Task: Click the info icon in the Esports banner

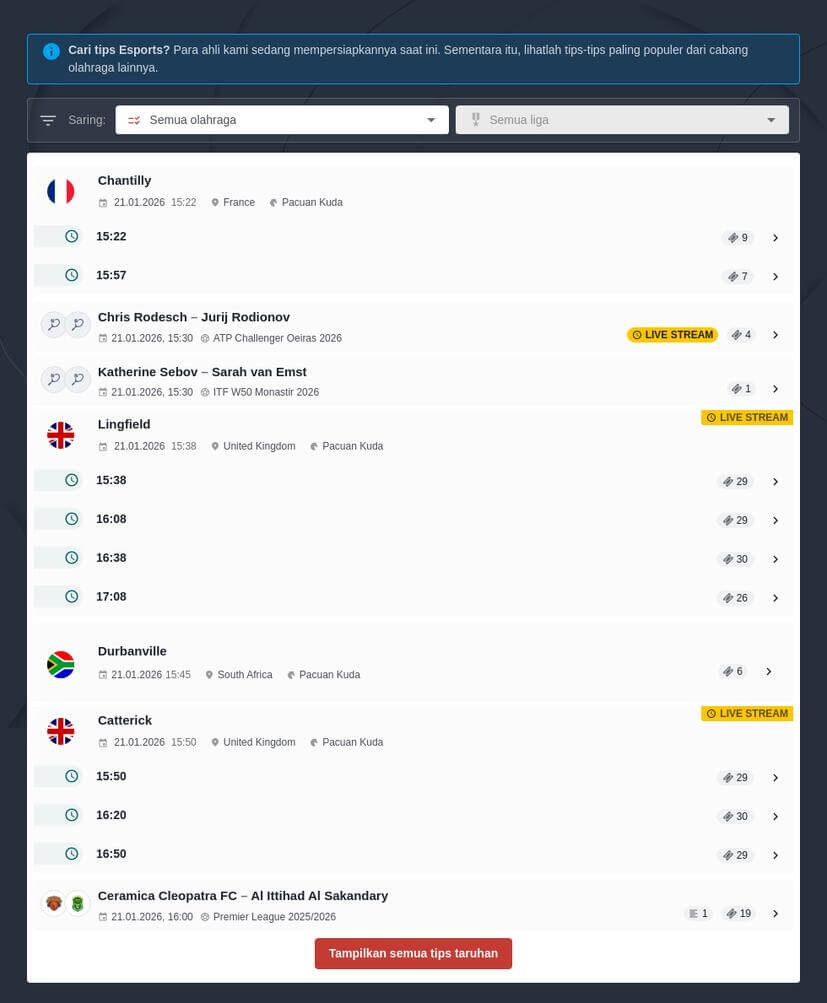Action: point(51,51)
